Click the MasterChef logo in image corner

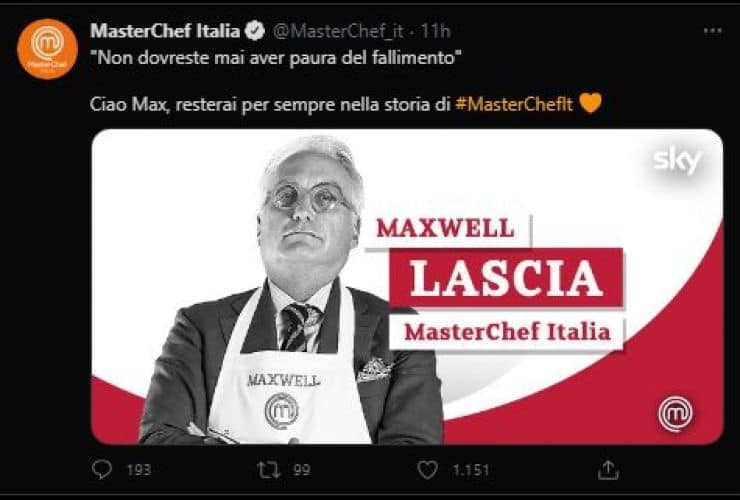tap(675, 413)
